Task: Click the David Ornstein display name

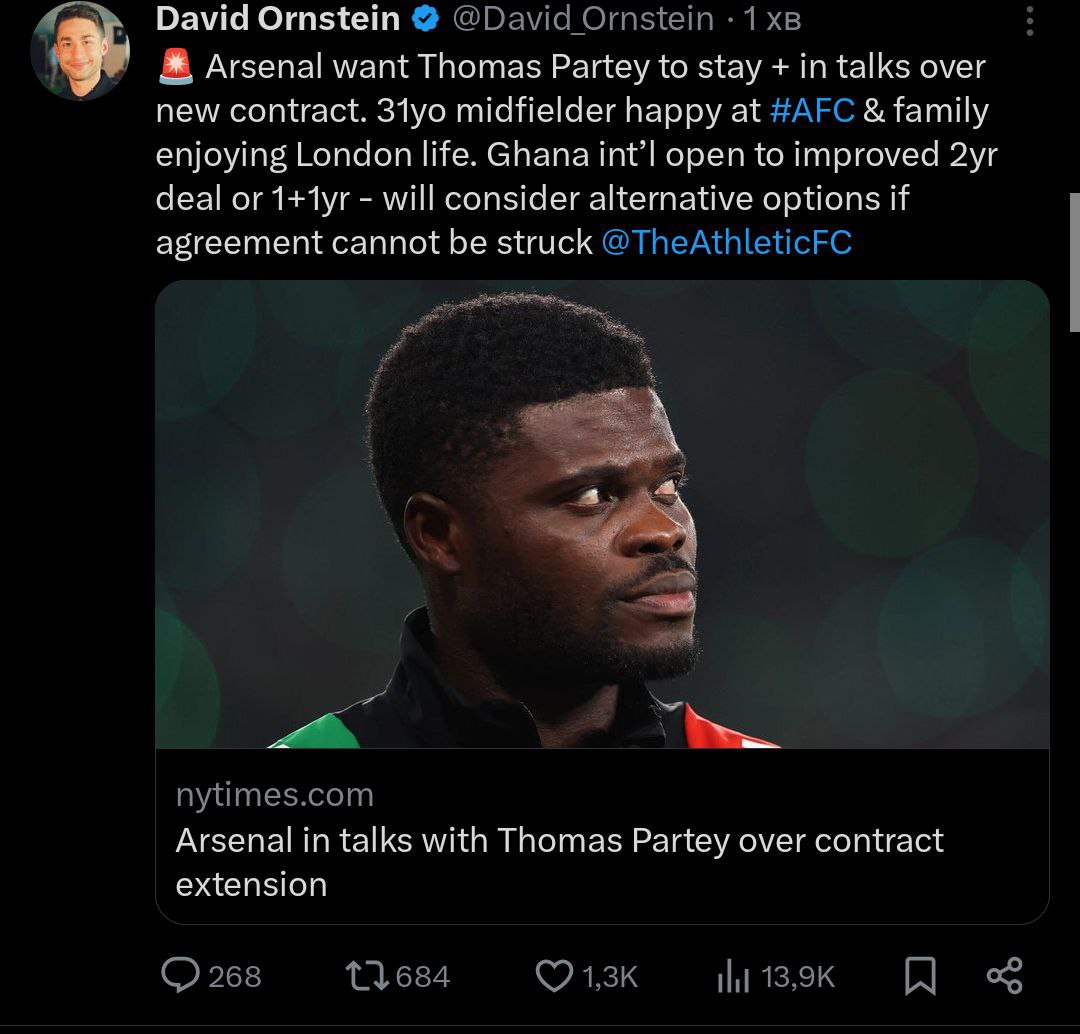Action: 279,19
